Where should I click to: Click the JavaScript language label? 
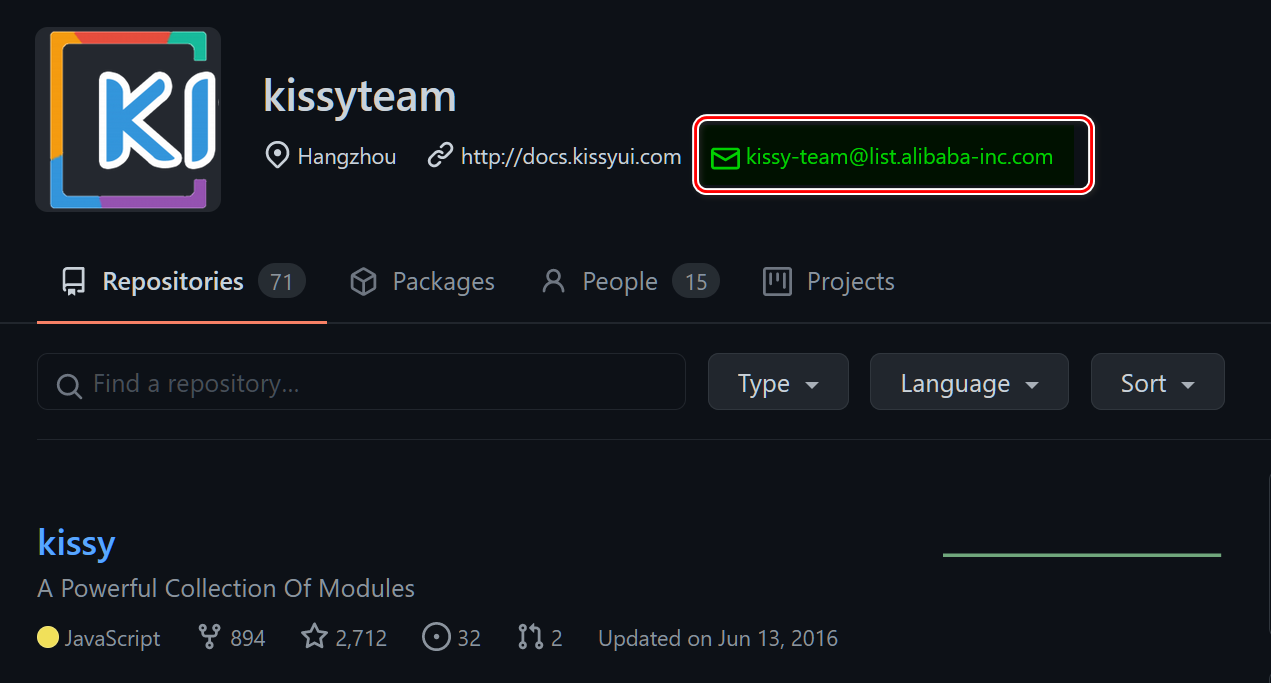(112, 638)
